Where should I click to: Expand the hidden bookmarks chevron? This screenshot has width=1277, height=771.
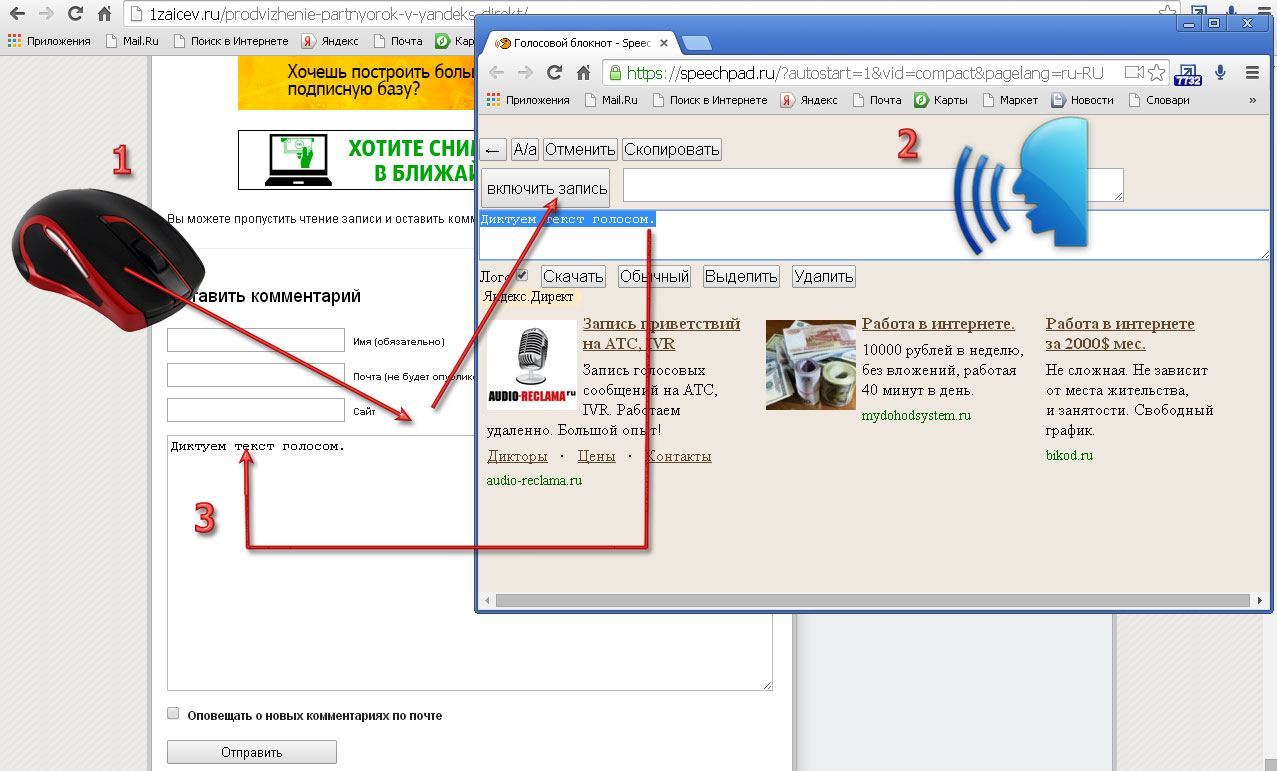(x=1252, y=100)
